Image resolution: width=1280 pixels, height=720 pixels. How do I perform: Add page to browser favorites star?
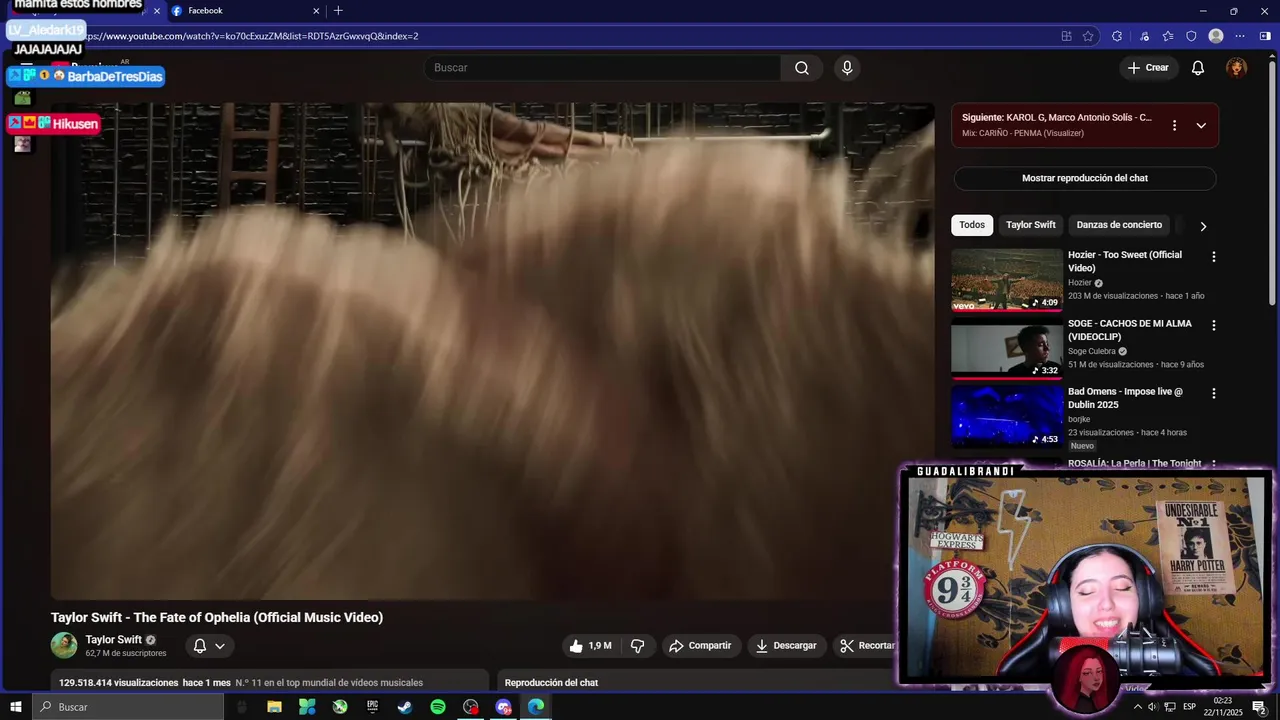[x=1088, y=36]
